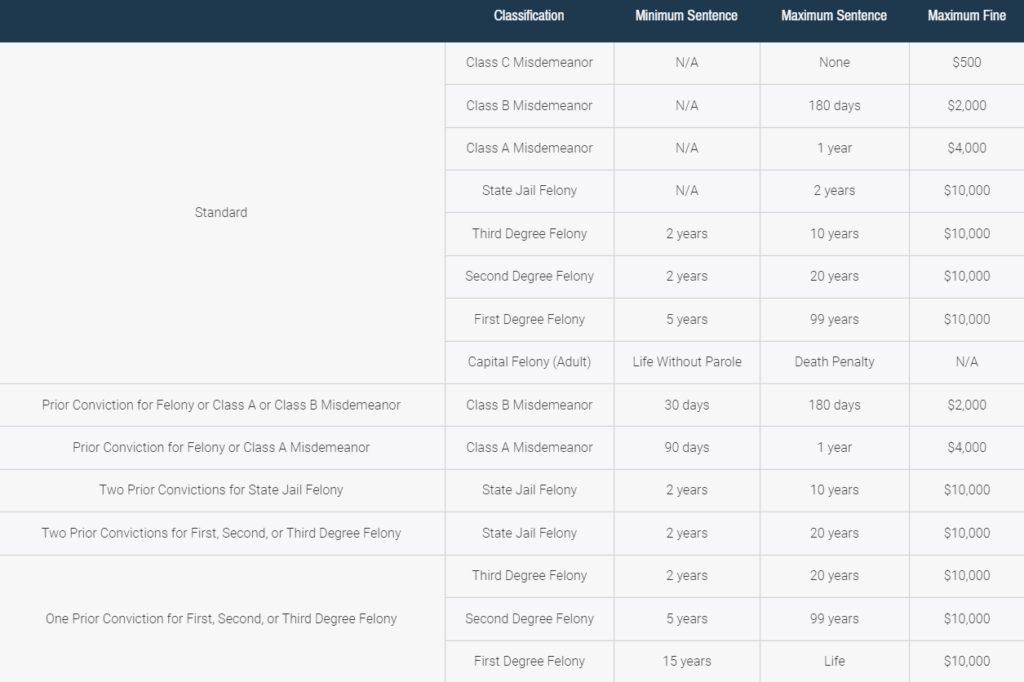Click the 90 days minimum sentence cell
Image resolution: width=1024 pixels, height=682 pixels.
pyautogui.click(x=686, y=447)
